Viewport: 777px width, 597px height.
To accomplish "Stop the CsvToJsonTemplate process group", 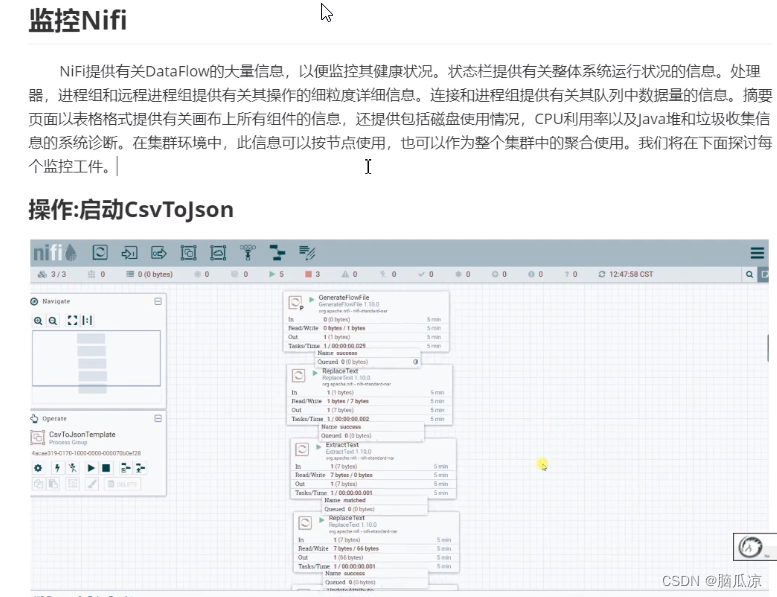I will 106,468.
